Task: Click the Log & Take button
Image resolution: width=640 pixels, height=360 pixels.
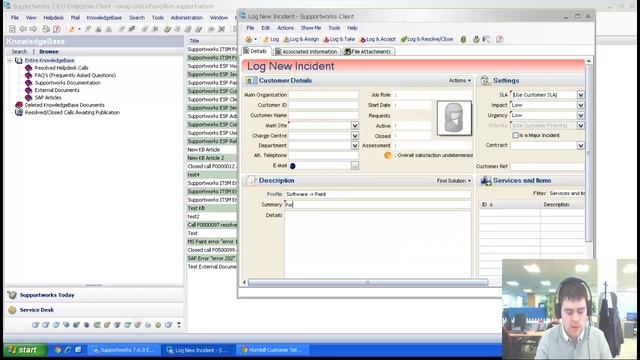Action: 339,39
